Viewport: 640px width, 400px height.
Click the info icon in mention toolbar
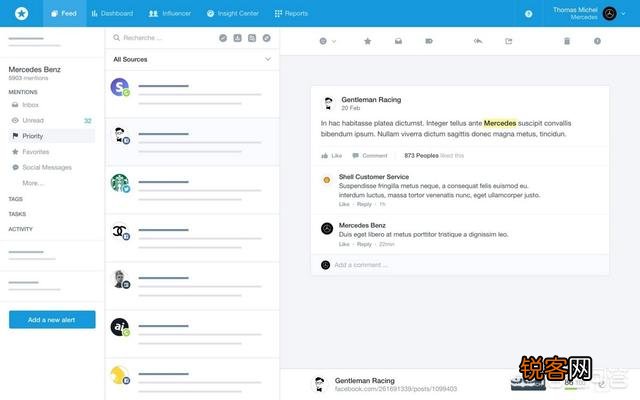[x=597, y=41]
